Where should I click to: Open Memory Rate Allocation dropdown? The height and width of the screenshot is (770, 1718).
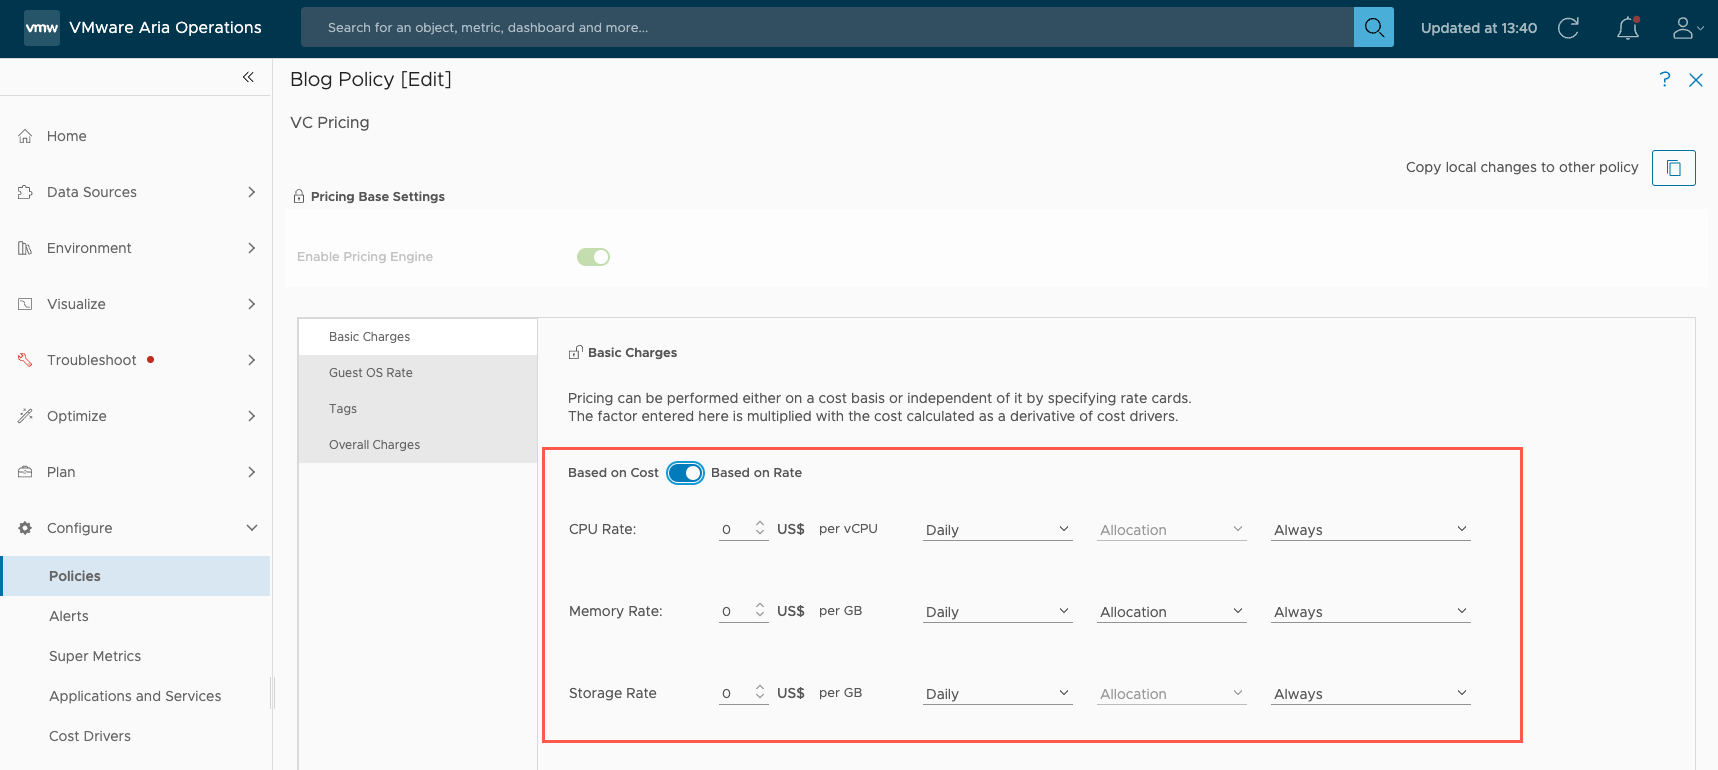(1171, 612)
